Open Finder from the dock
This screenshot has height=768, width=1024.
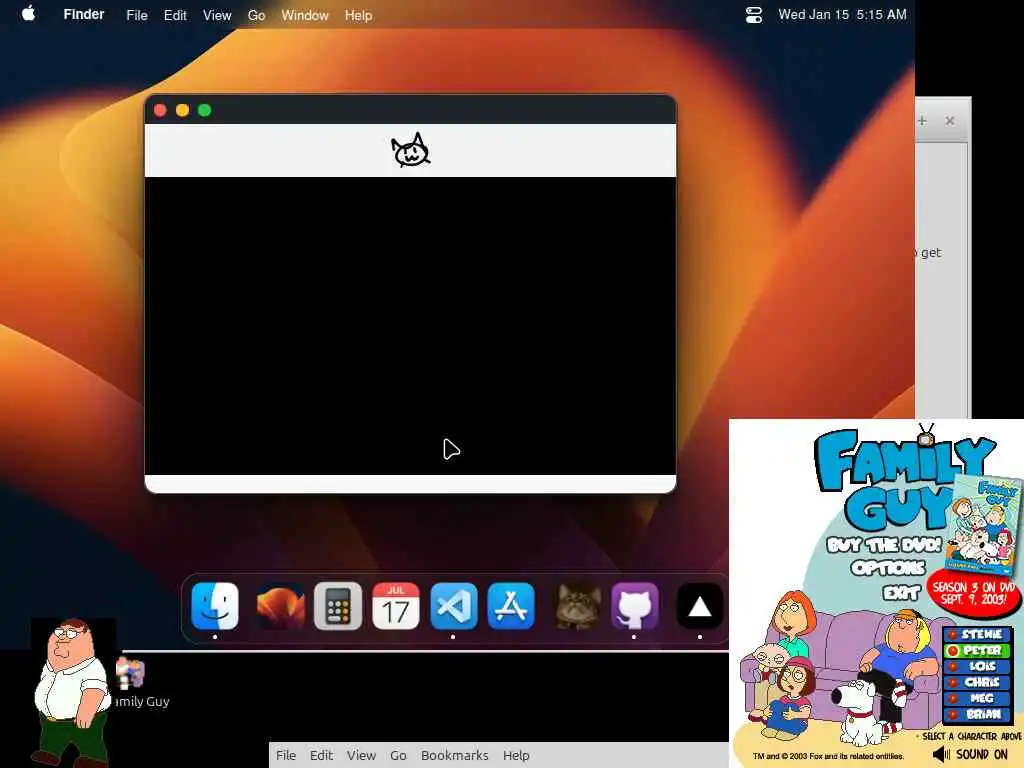(215, 605)
